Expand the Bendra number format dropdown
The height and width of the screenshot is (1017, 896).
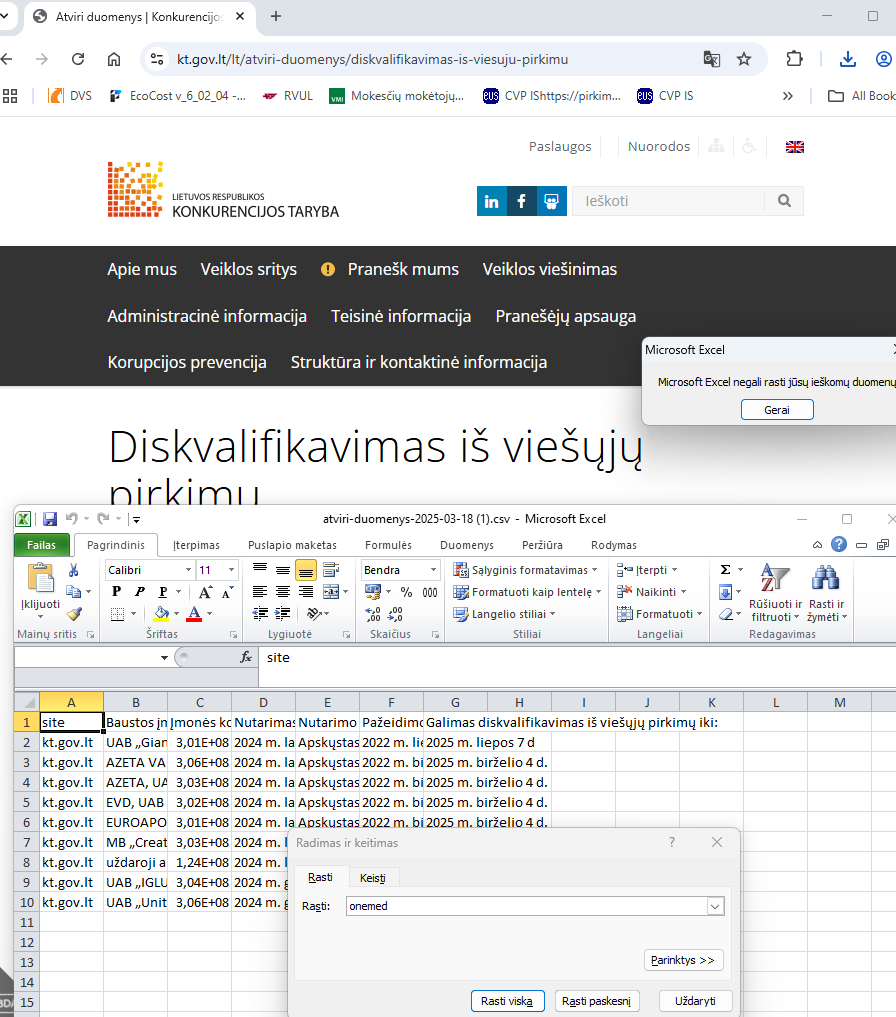[x=433, y=570]
